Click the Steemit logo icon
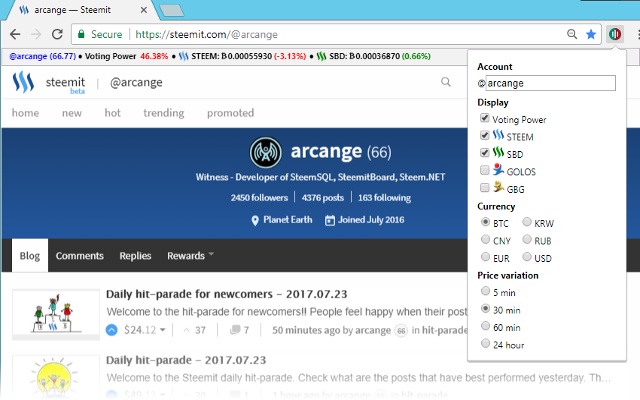Screen dimensions: 640x400 point(23,82)
